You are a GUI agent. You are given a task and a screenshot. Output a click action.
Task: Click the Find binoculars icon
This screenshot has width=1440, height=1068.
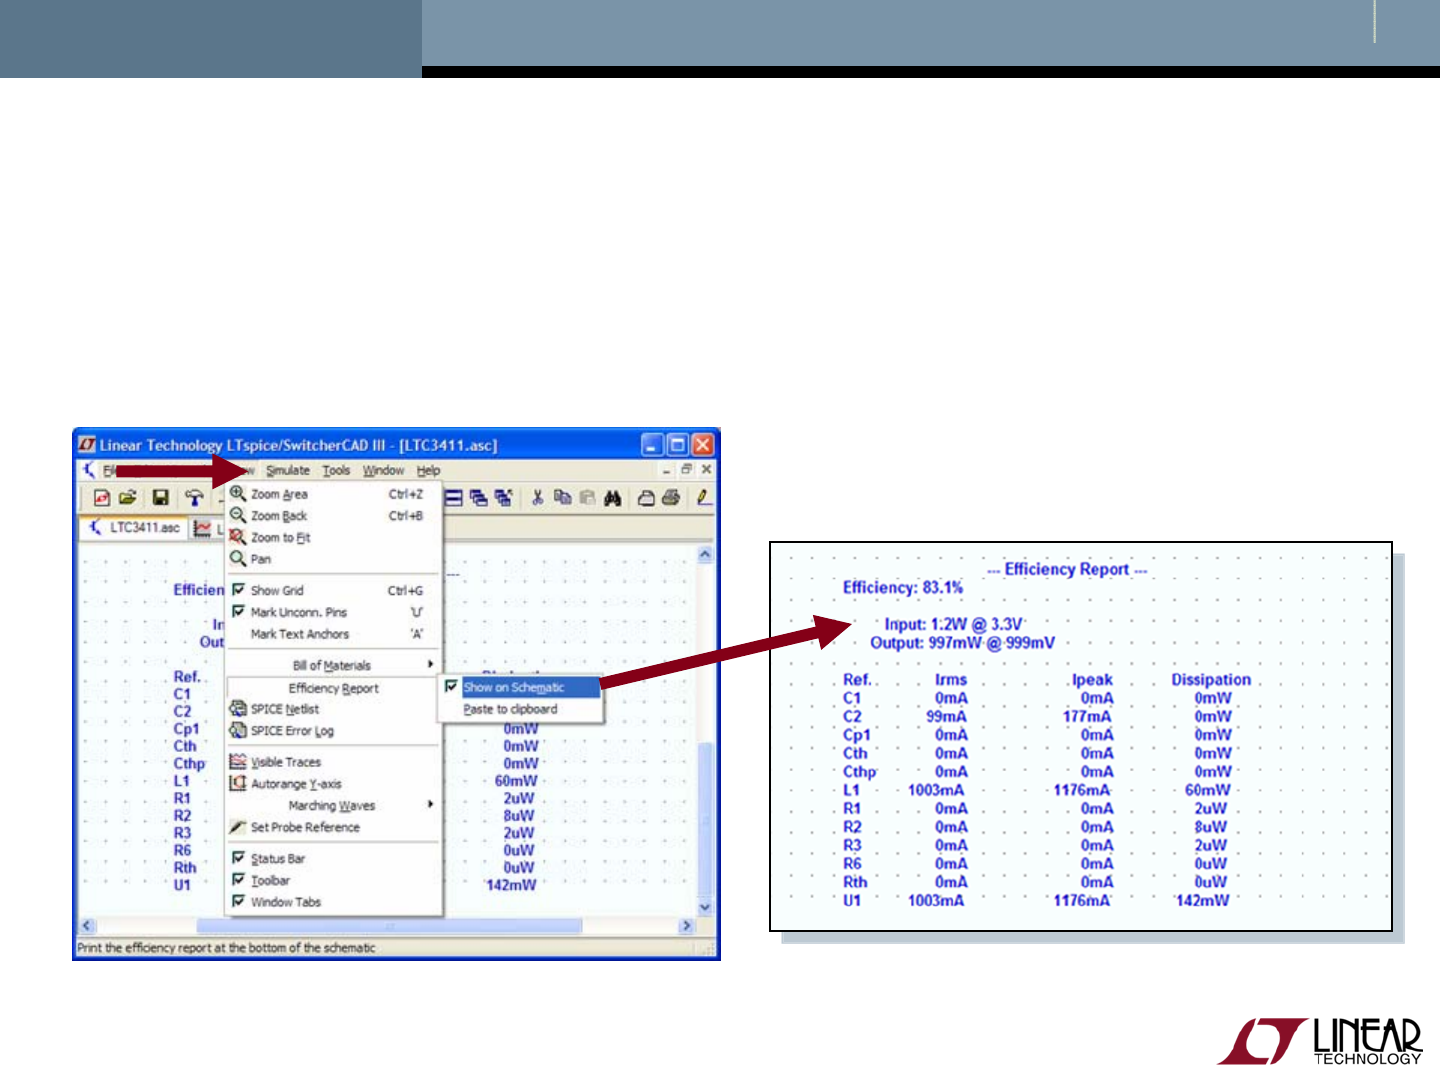click(612, 498)
